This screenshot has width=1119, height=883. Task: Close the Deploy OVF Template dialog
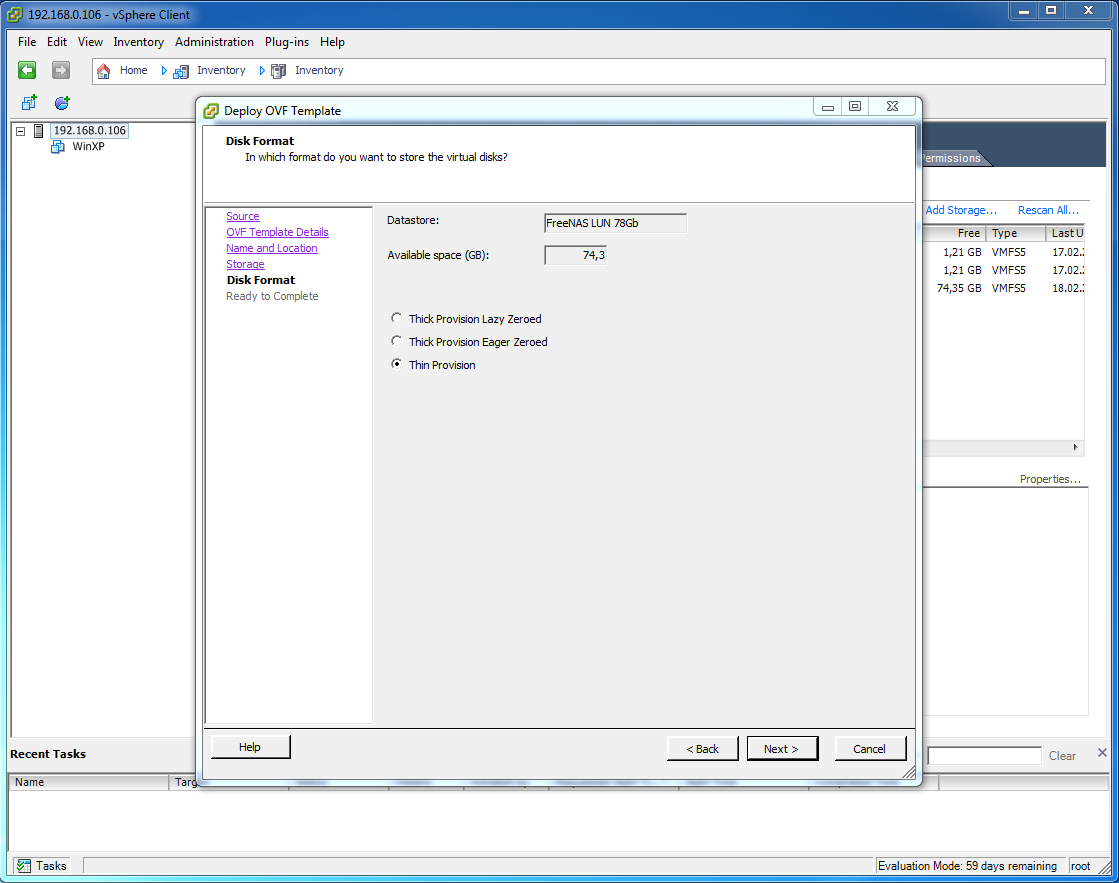pyautogui.click(x=892, y=106)
